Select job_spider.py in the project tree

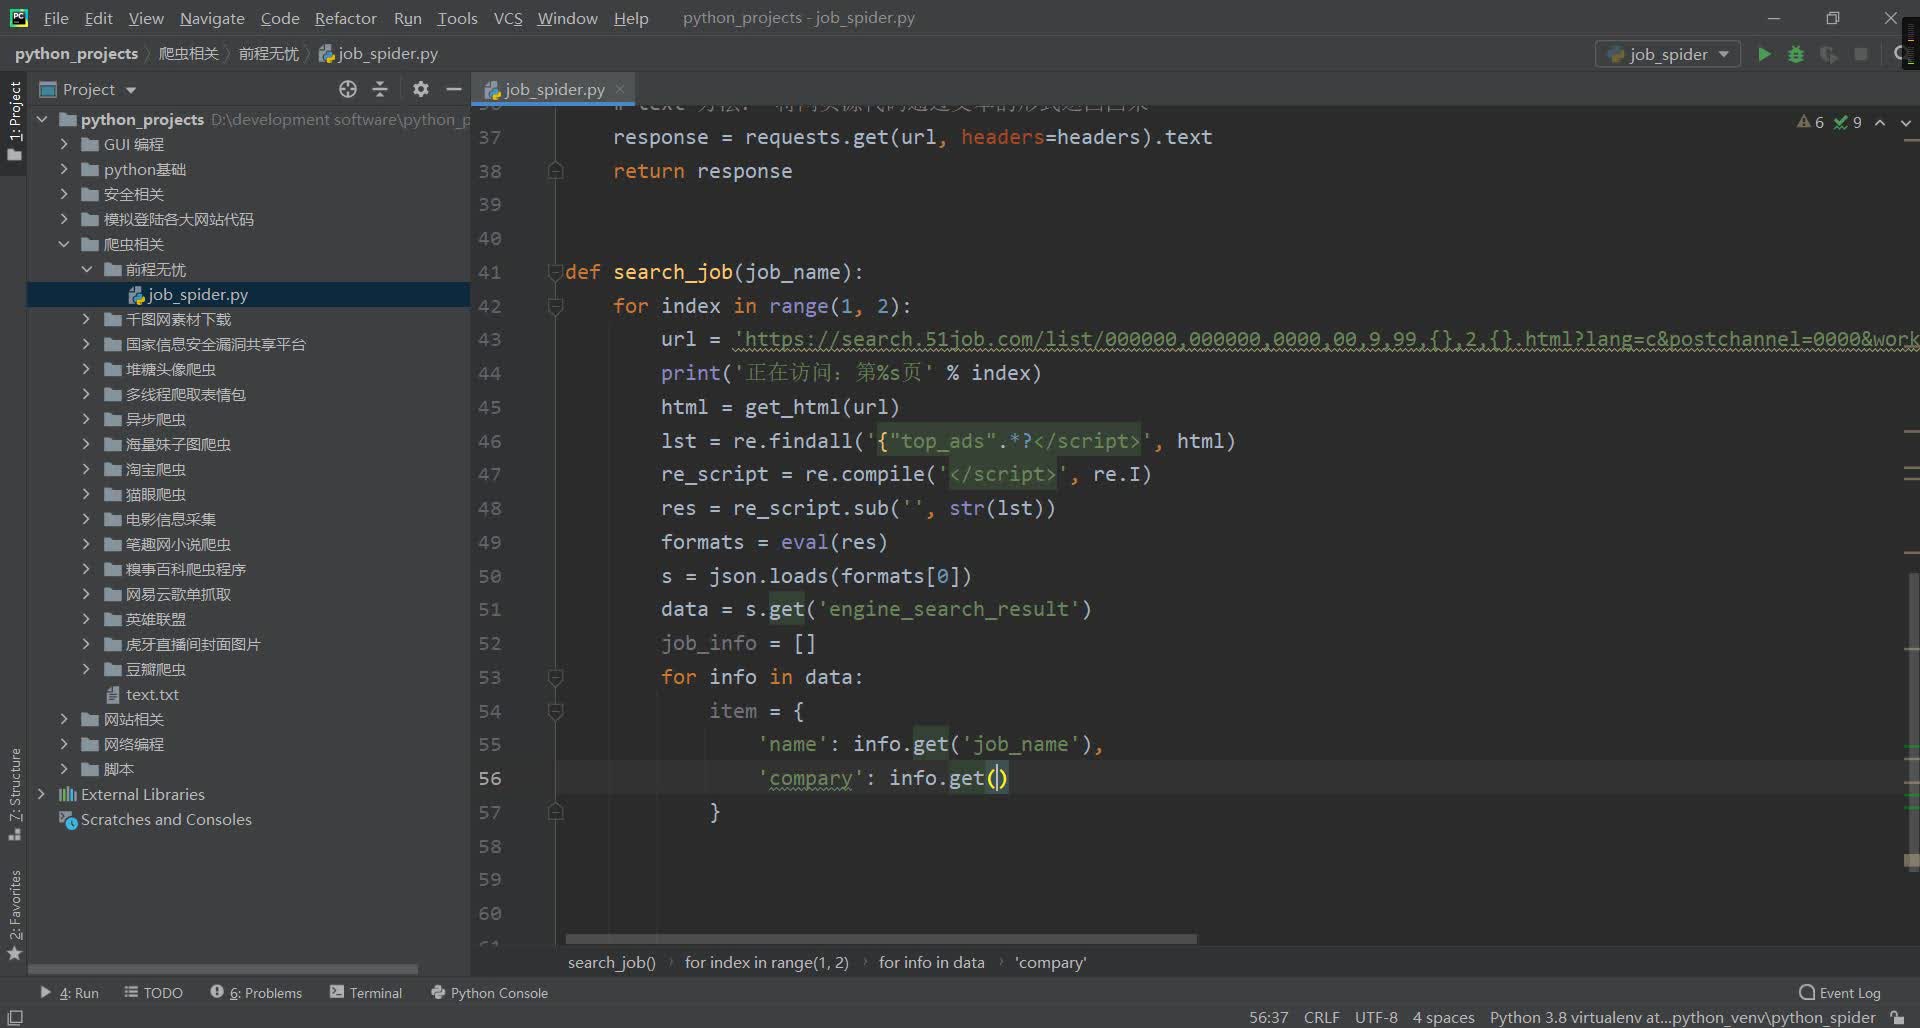click(198, 294)
